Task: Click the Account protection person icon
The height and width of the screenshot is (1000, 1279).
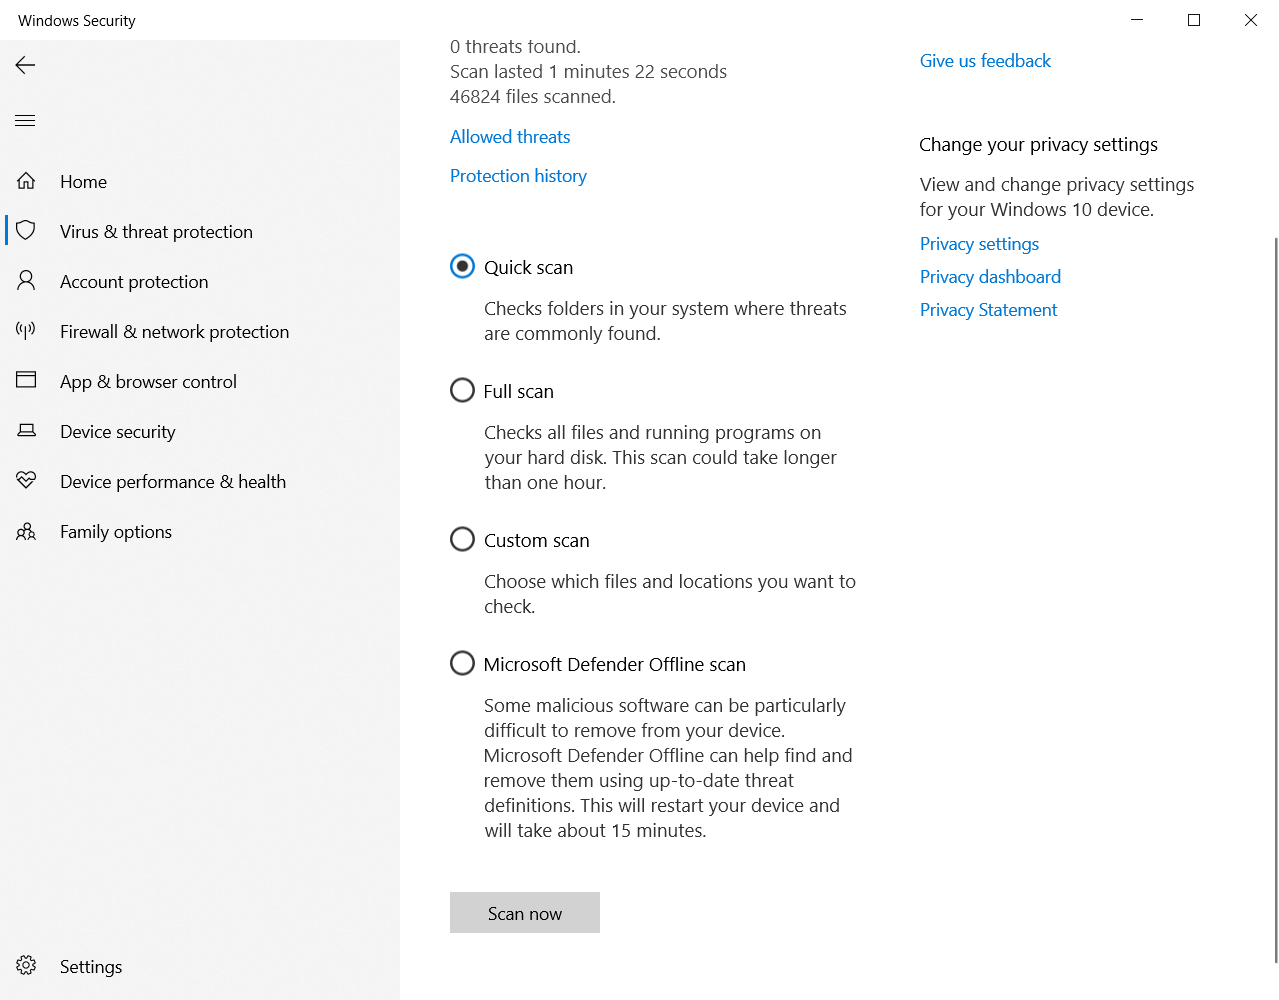Action: click(26, 281)
